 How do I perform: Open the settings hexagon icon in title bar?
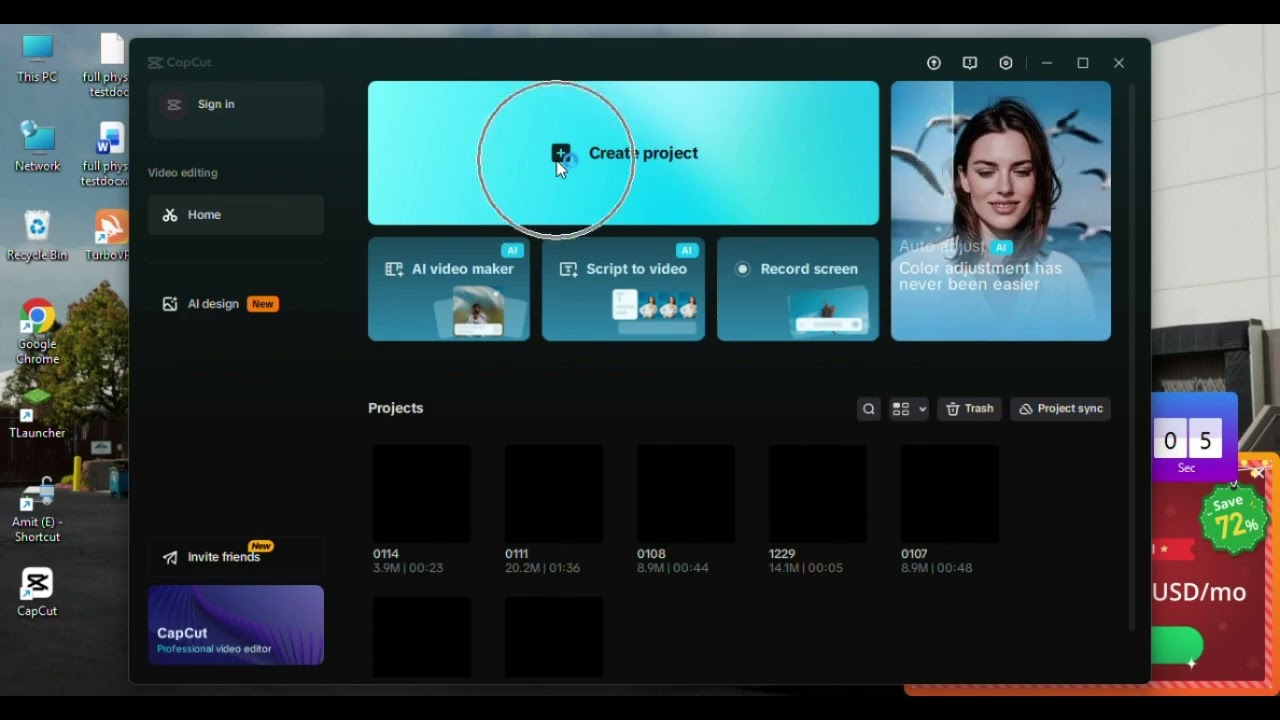click(1006, 63)
